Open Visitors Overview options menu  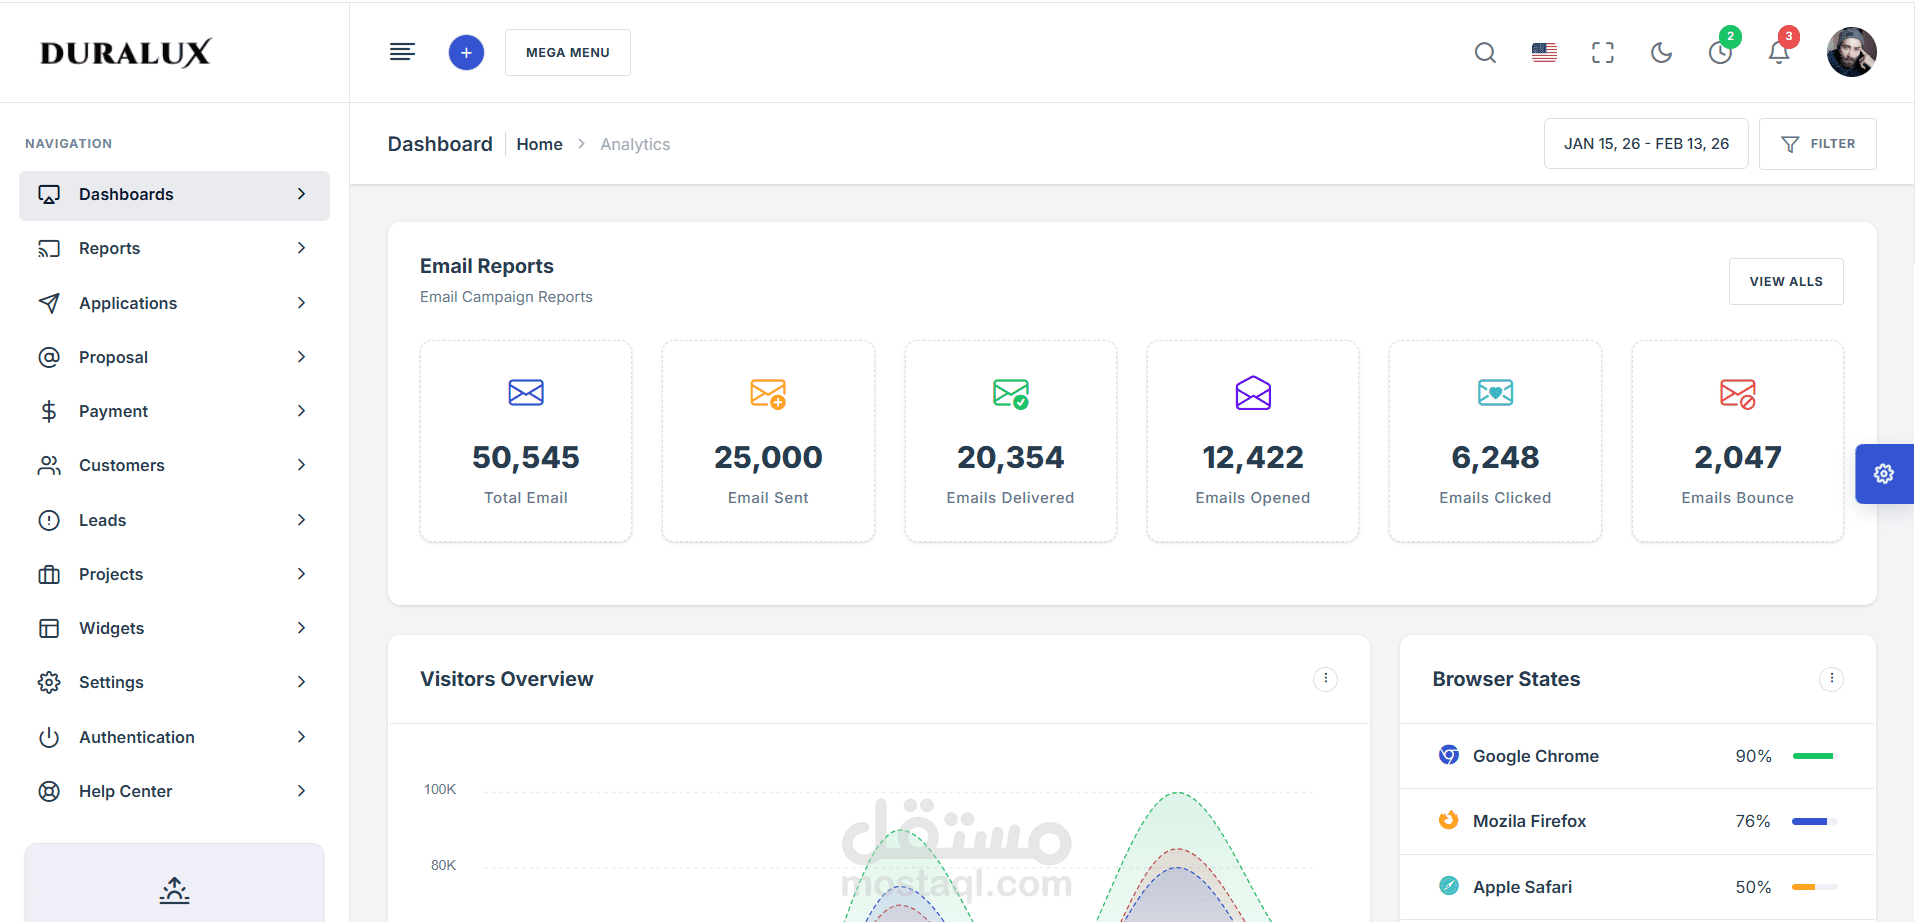(1325, 679)
